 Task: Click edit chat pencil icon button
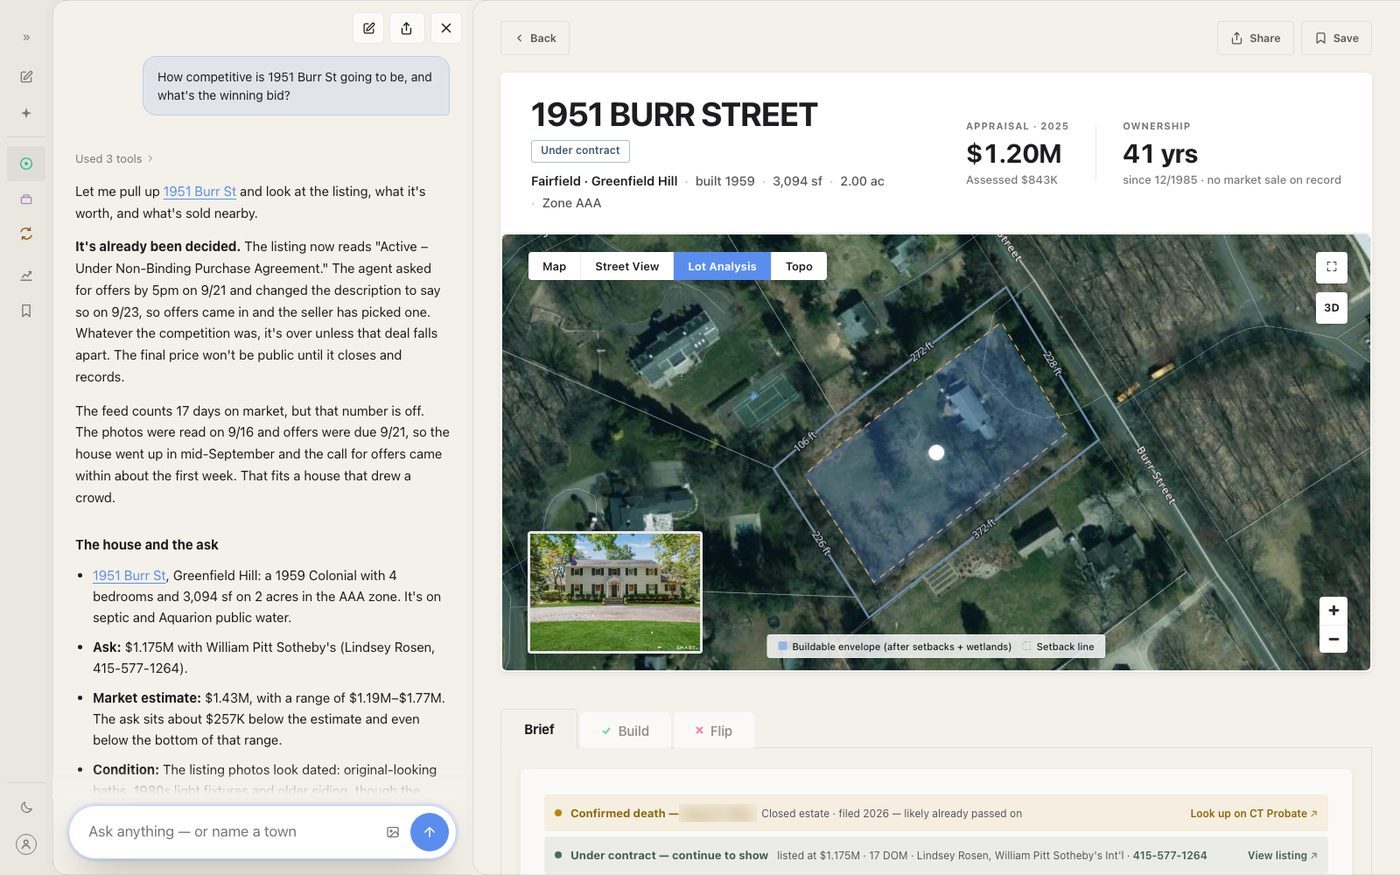coord(369,28)
